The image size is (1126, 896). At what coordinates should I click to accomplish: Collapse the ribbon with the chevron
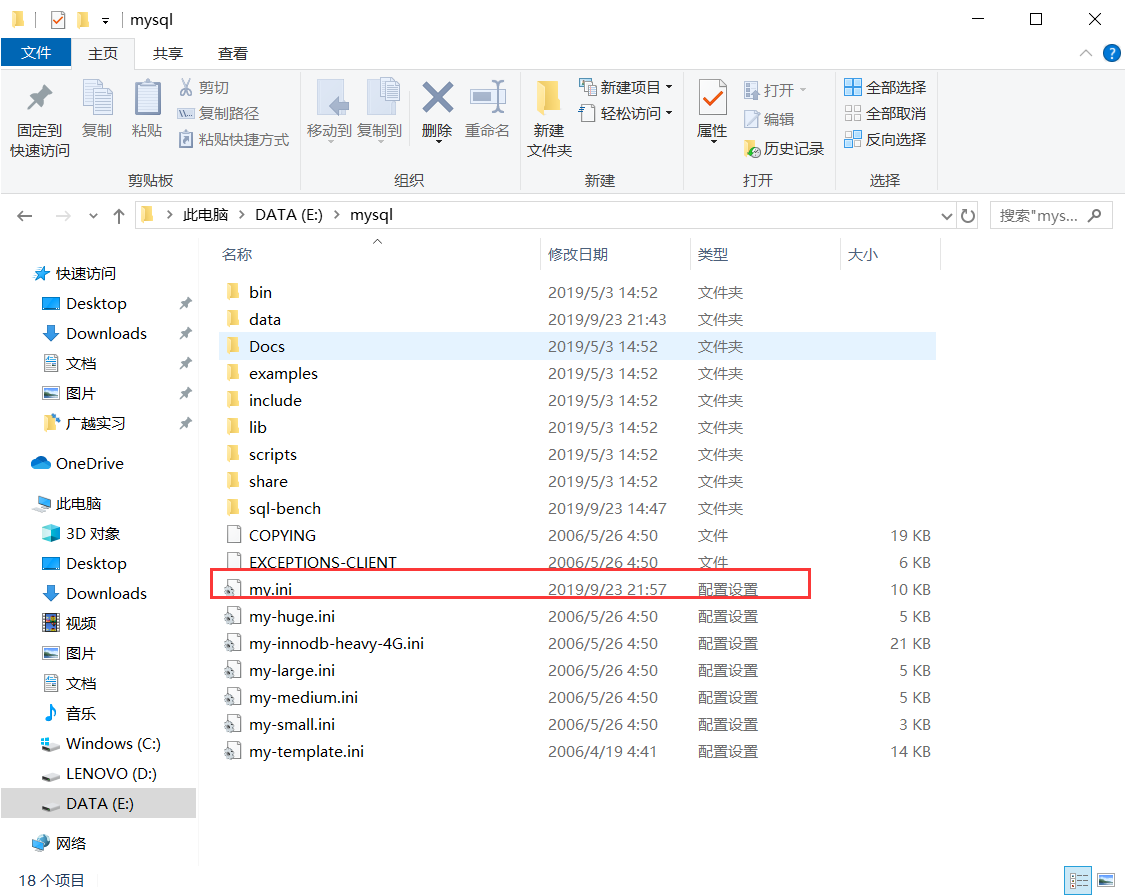tap(1086, 53)
